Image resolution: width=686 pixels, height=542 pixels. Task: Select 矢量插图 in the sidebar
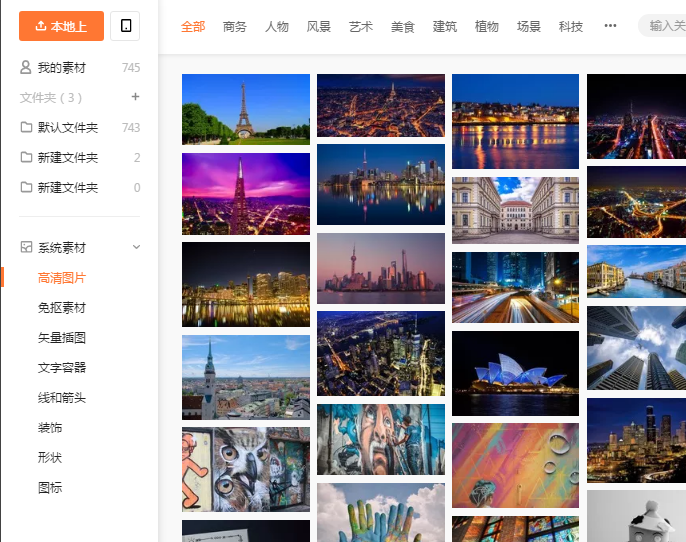coord(62,338)
